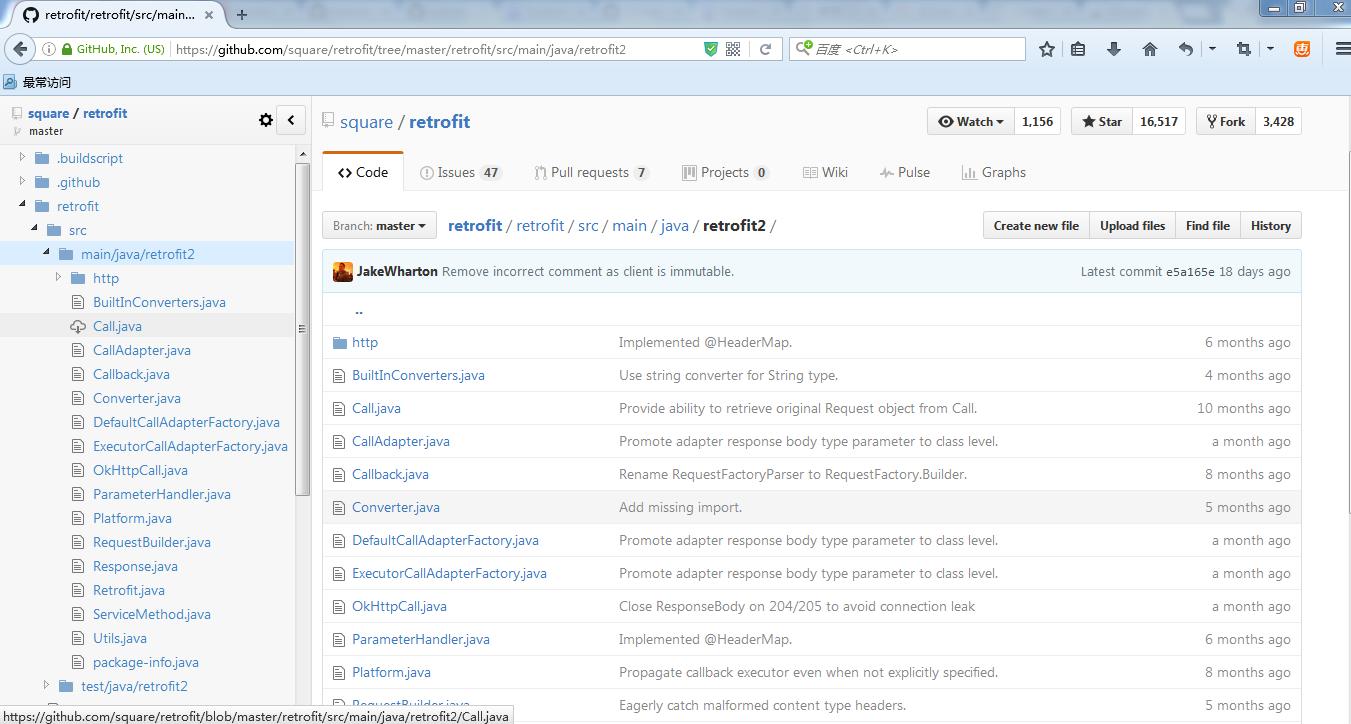Click the bookmarks list icon next to the star

pyautogui.click(x=1078, y=49)
